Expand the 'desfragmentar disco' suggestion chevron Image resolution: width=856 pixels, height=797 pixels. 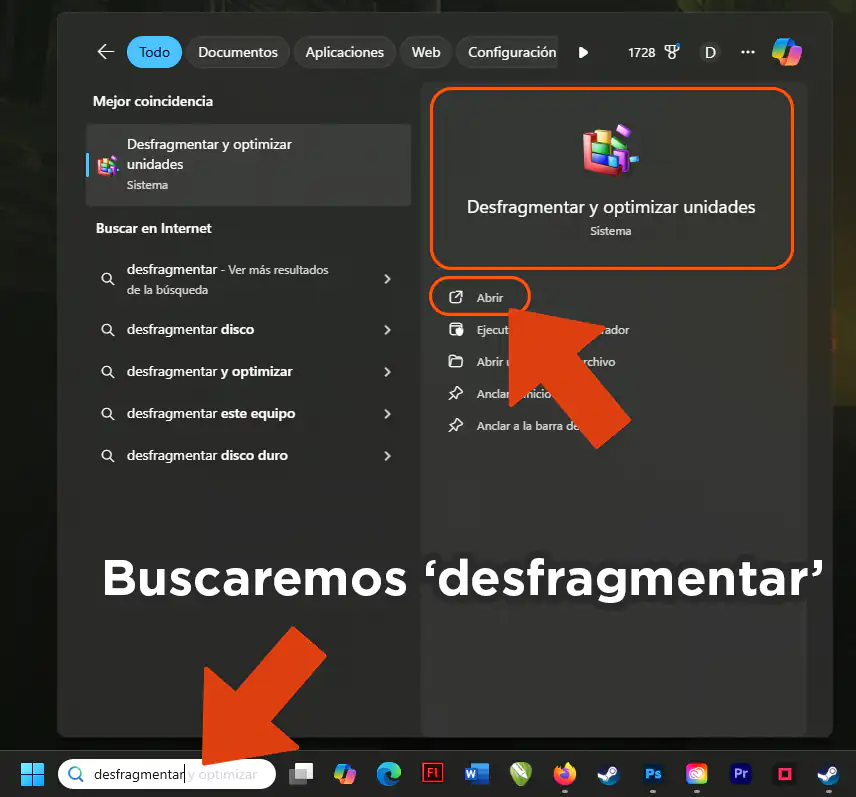pyautogui.click(x=388, y=330)
